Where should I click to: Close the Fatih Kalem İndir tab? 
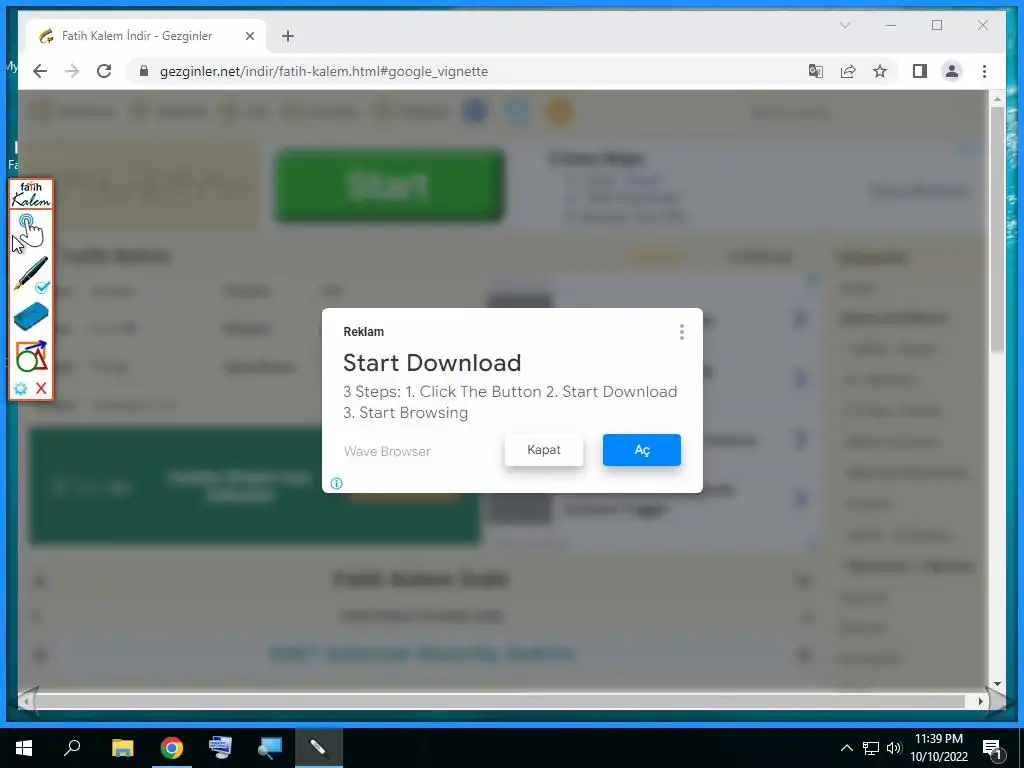point(249,36)
